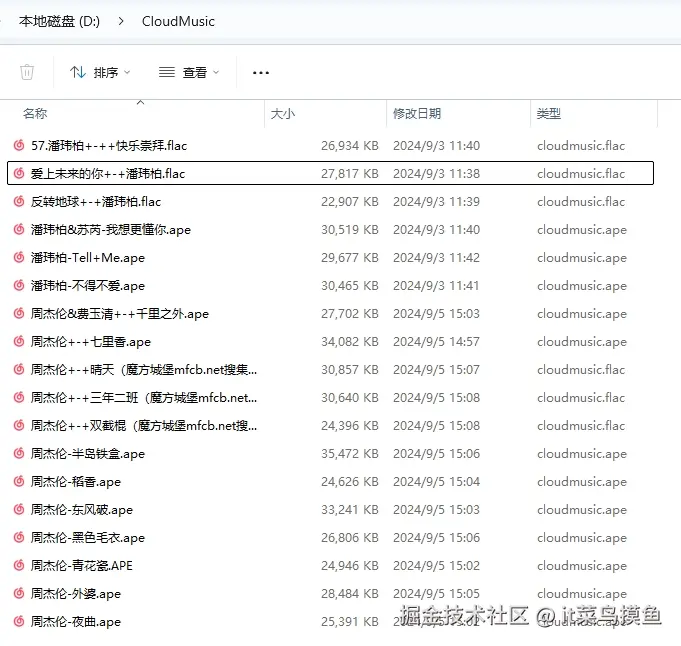This screenshot has width=681, height=646.
Task: Select file name 周杰伦-稻香.ape
Action: pyautogui.click(x=76, y=482)
